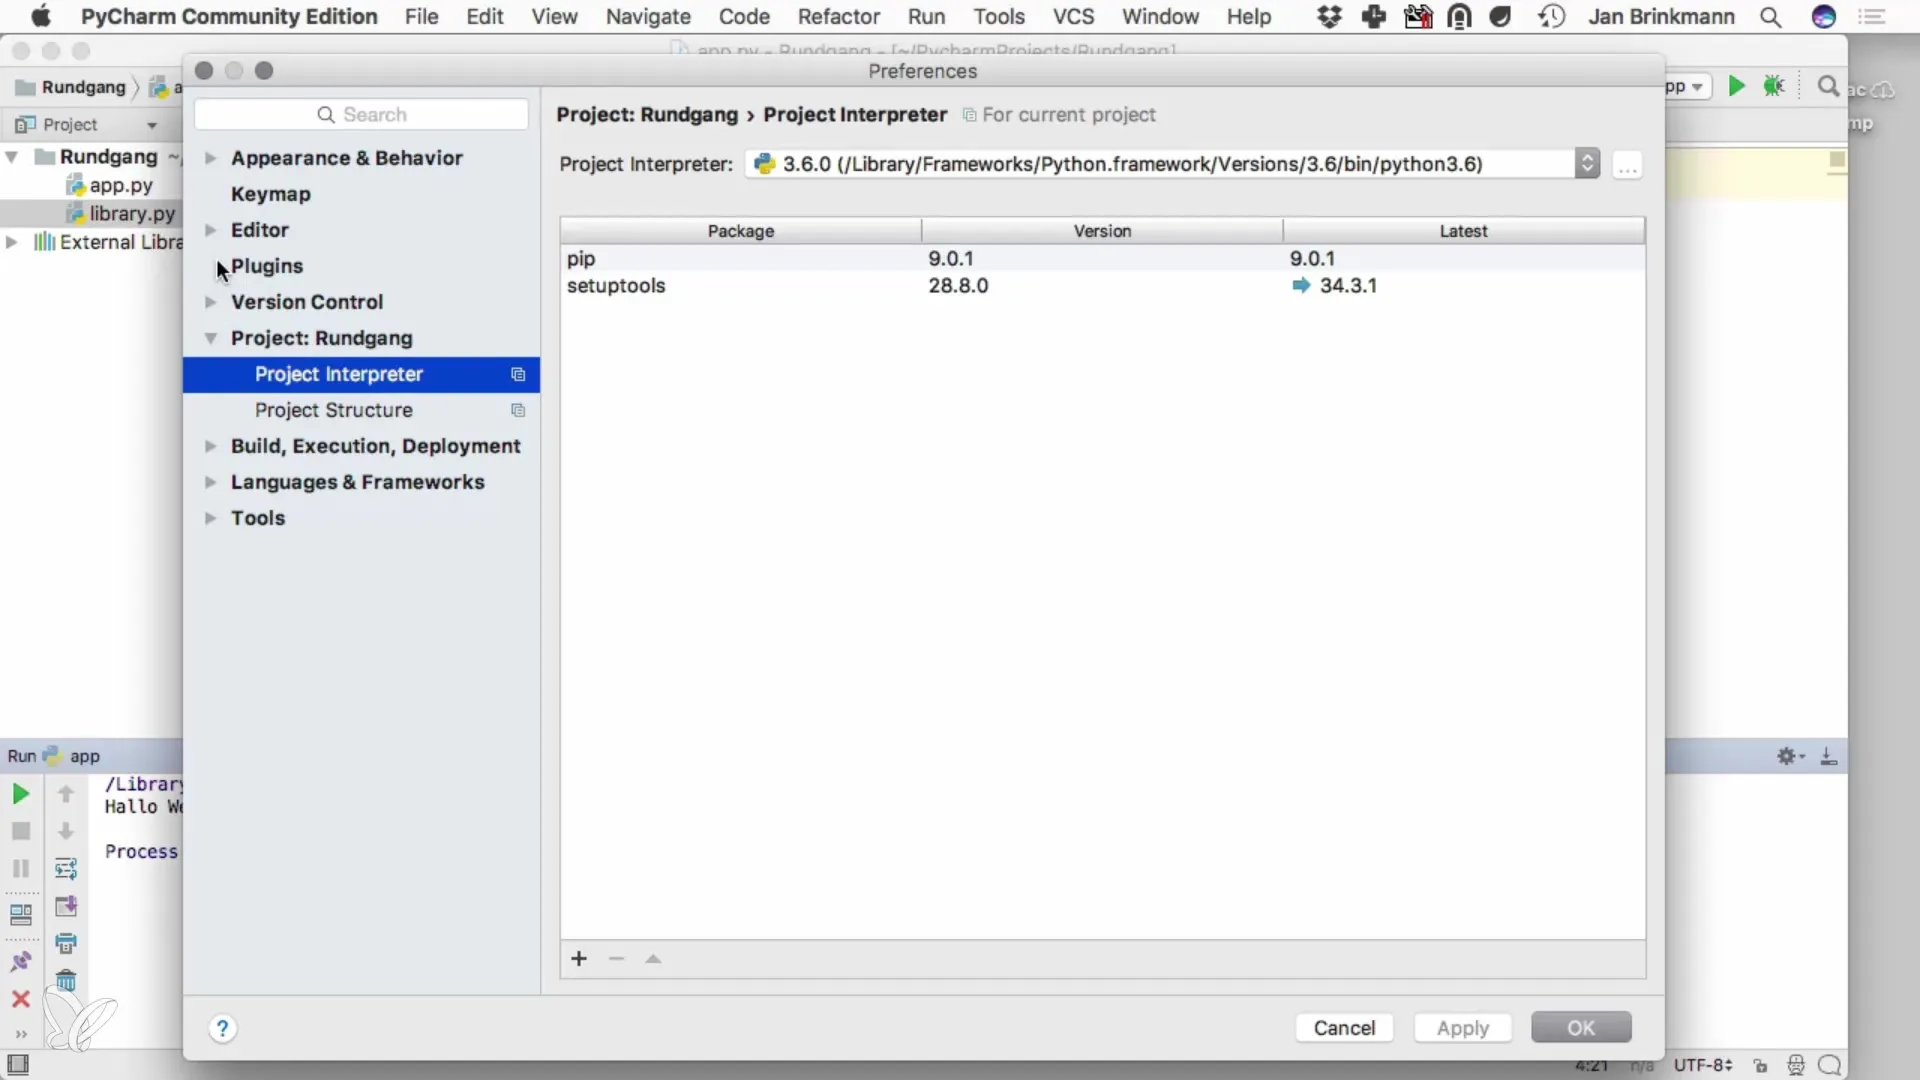
Task: Click Time Machine icon in menu bar
Action: tap(1552, 17)
